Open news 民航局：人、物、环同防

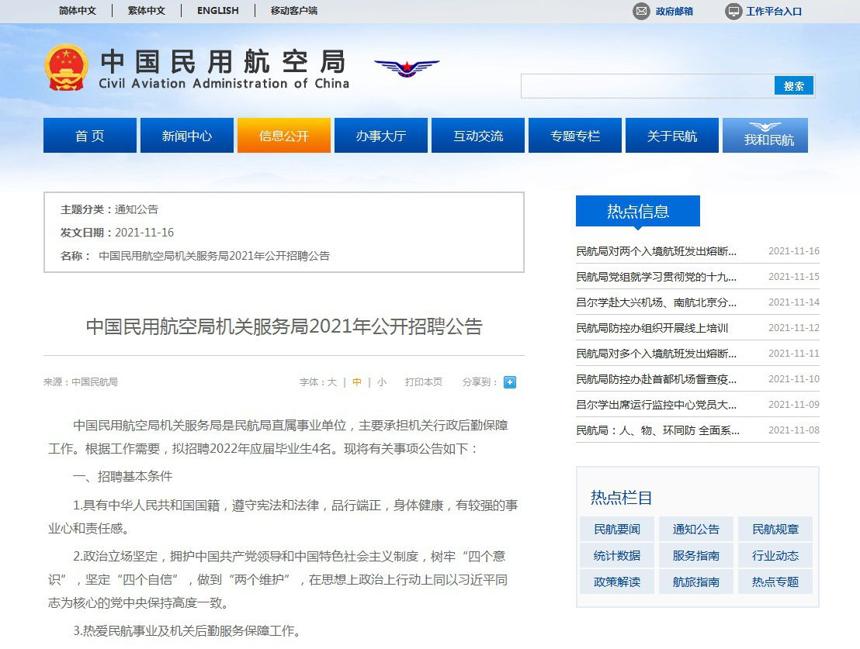point(658,430)
